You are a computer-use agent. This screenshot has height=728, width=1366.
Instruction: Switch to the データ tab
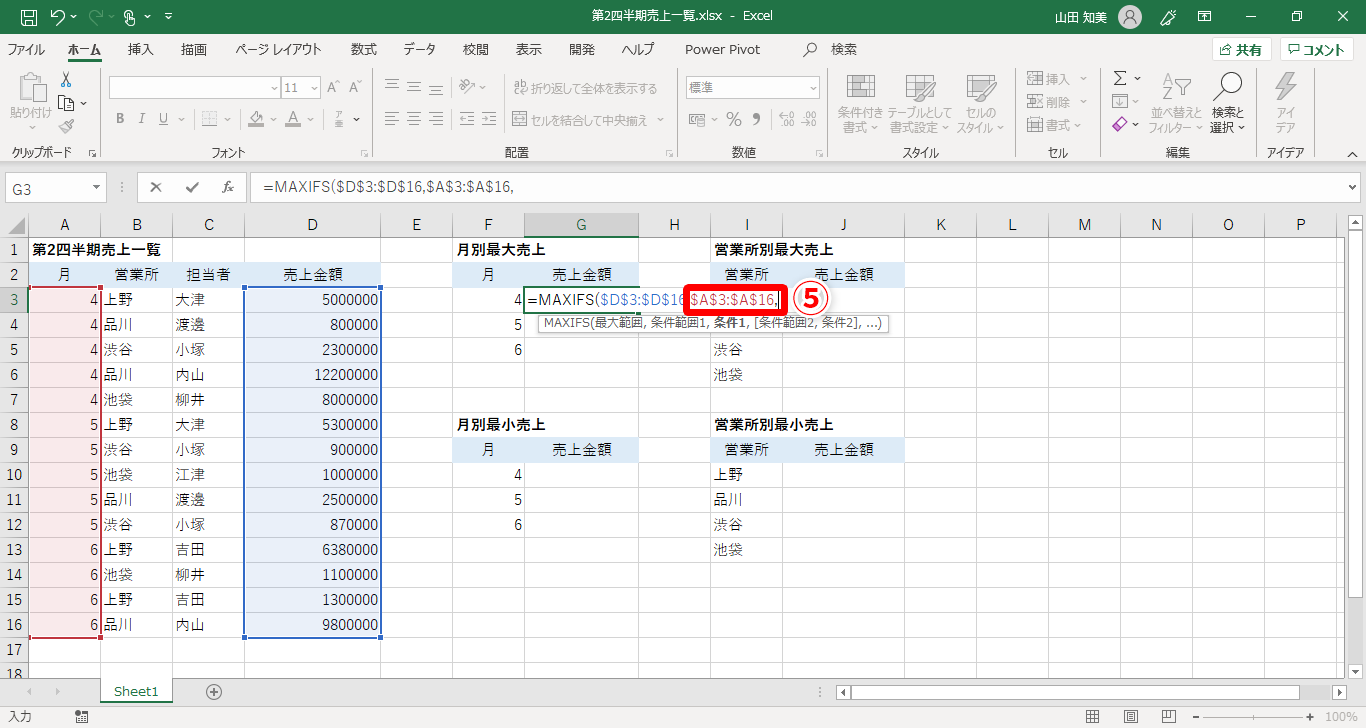click(420, 50)
